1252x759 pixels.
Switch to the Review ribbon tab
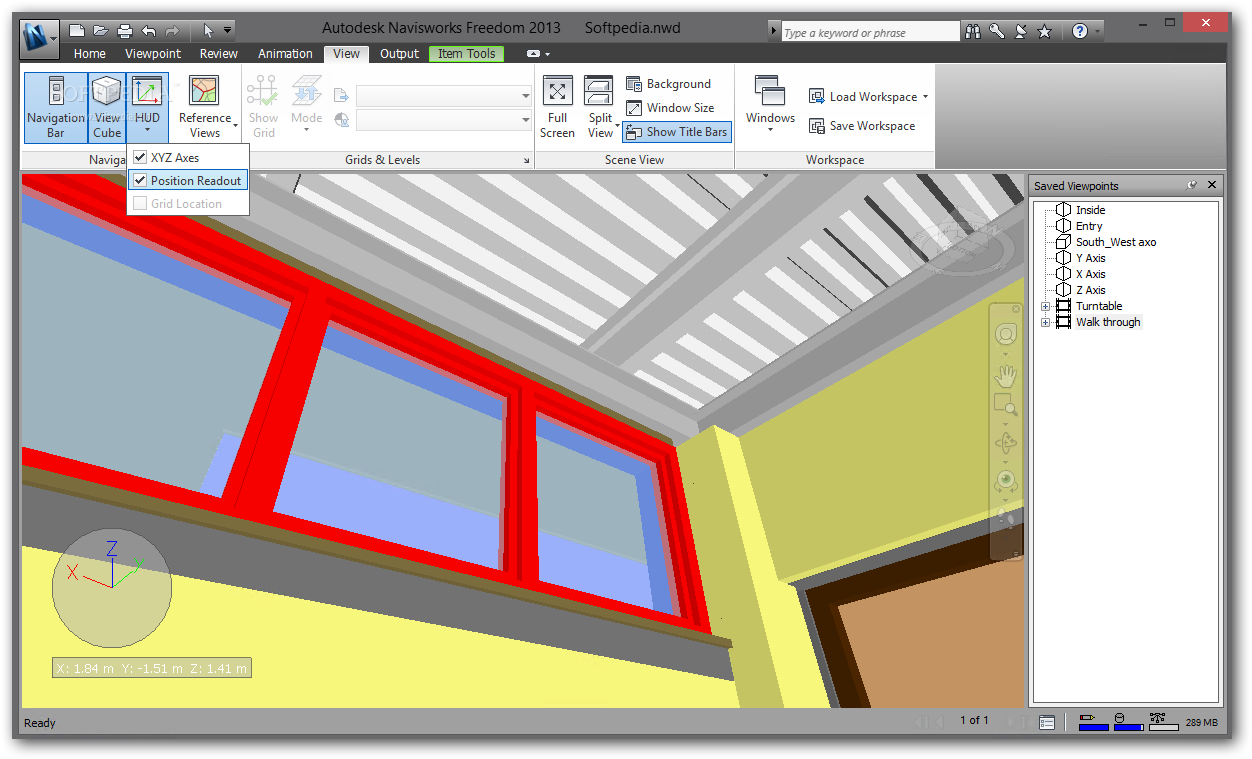(x=218, y=54)
